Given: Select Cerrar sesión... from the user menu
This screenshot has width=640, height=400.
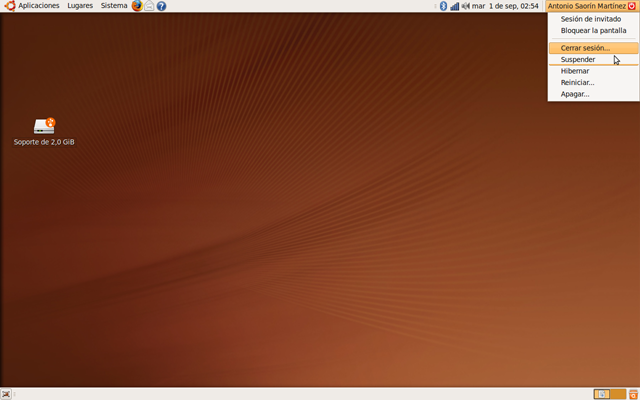Looking at the screenshot, I should [585, 48].
